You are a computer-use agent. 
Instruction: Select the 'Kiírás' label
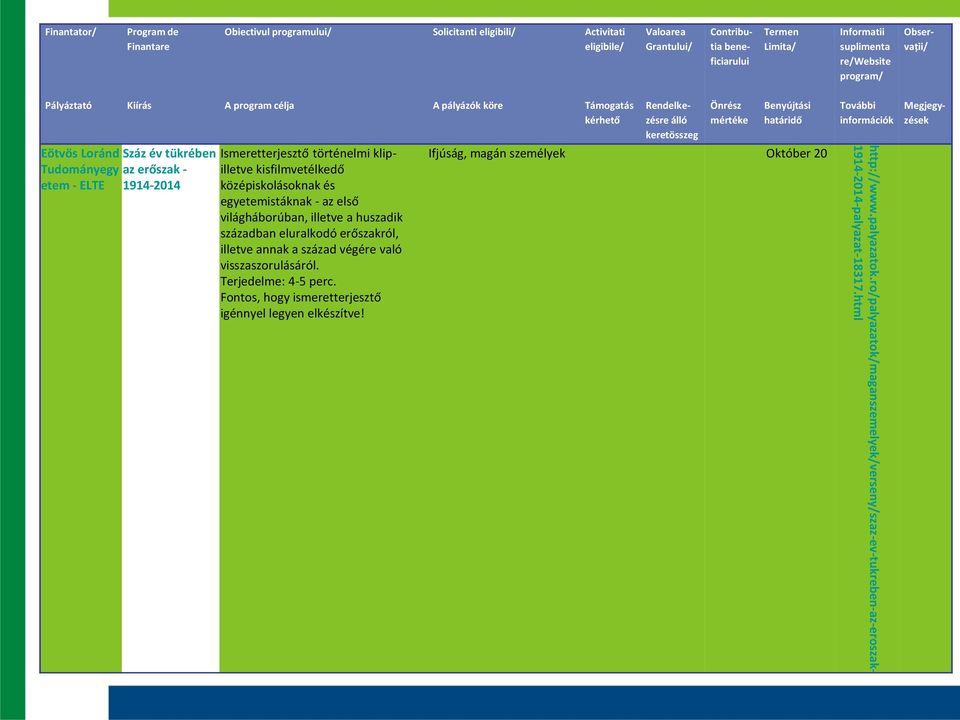coord(139,105)
